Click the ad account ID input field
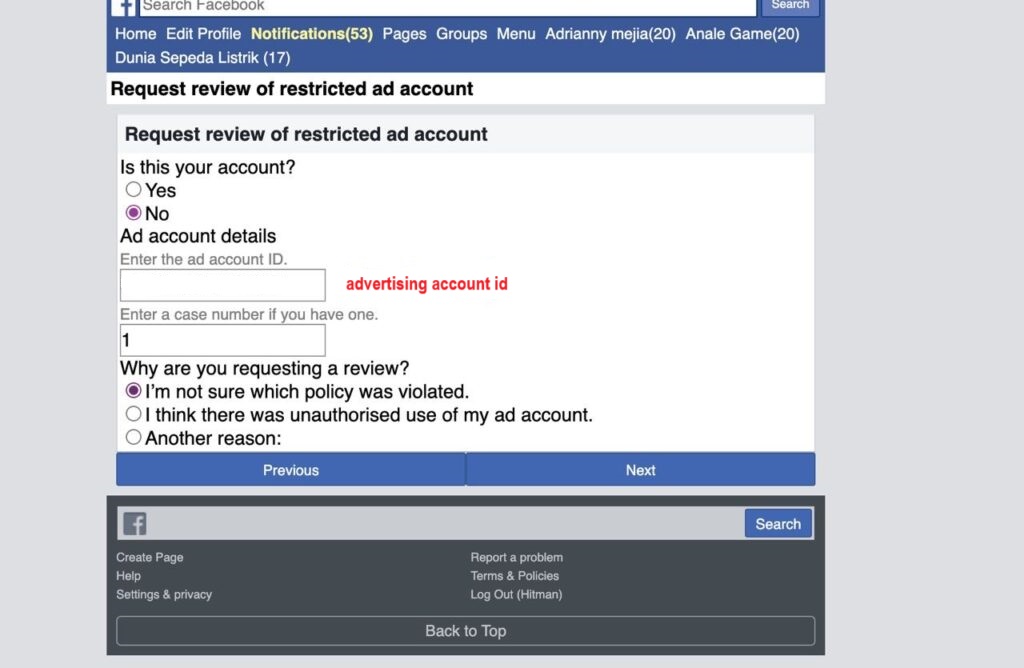The image size is (1024, 668). (223, 285)
